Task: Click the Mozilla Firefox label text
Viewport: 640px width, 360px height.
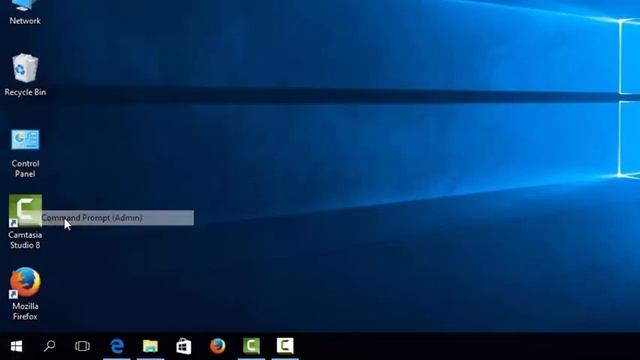Action: pos(25,311)
